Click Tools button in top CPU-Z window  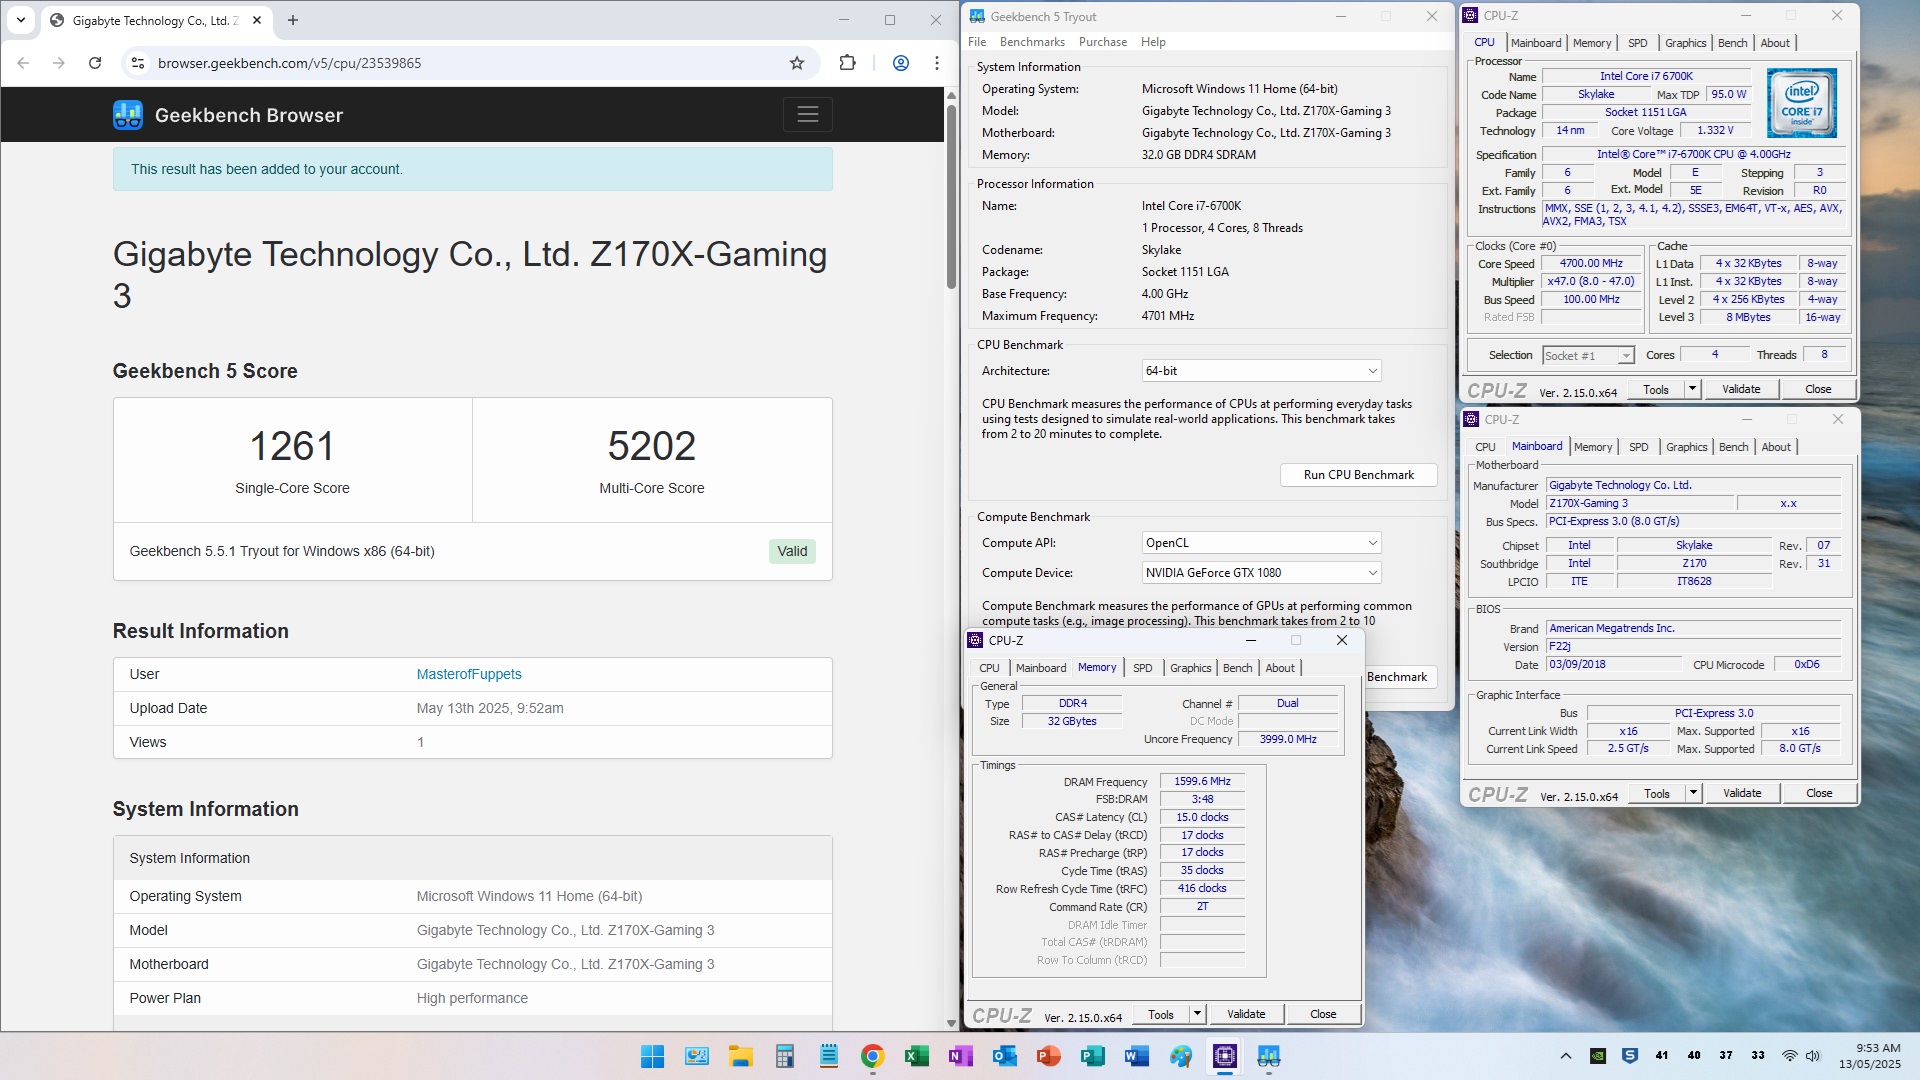pyautogui.click(x=1656, y=389)
